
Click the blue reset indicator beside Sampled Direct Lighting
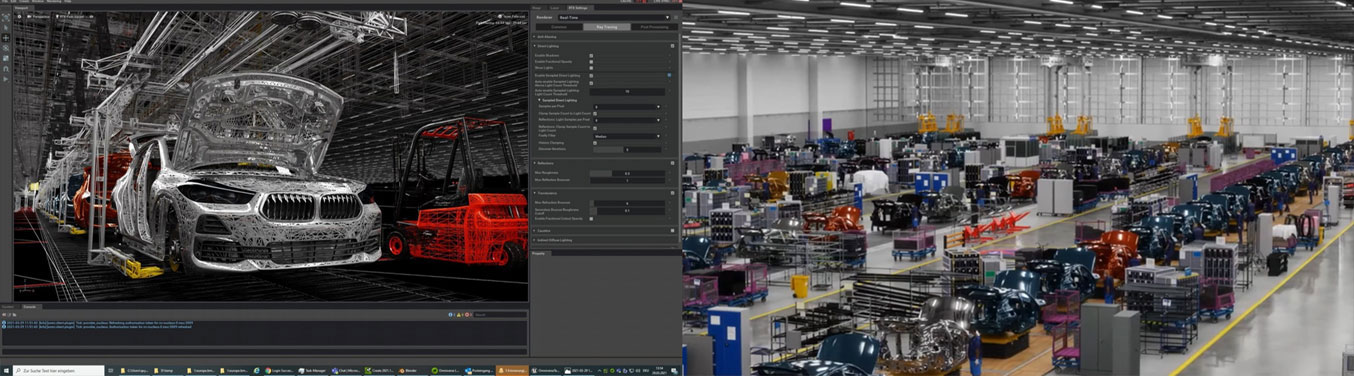coord(669,75)
